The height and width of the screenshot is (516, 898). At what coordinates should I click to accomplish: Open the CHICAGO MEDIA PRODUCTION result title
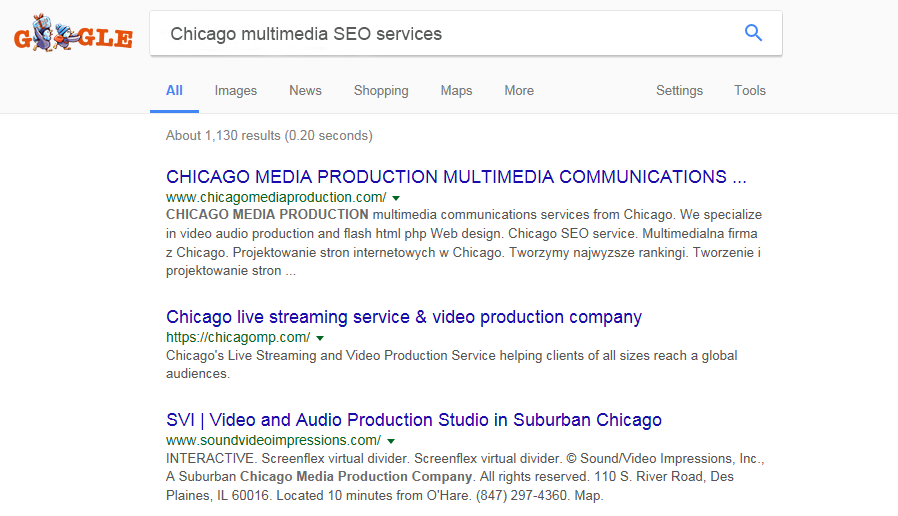coord(456,177)
